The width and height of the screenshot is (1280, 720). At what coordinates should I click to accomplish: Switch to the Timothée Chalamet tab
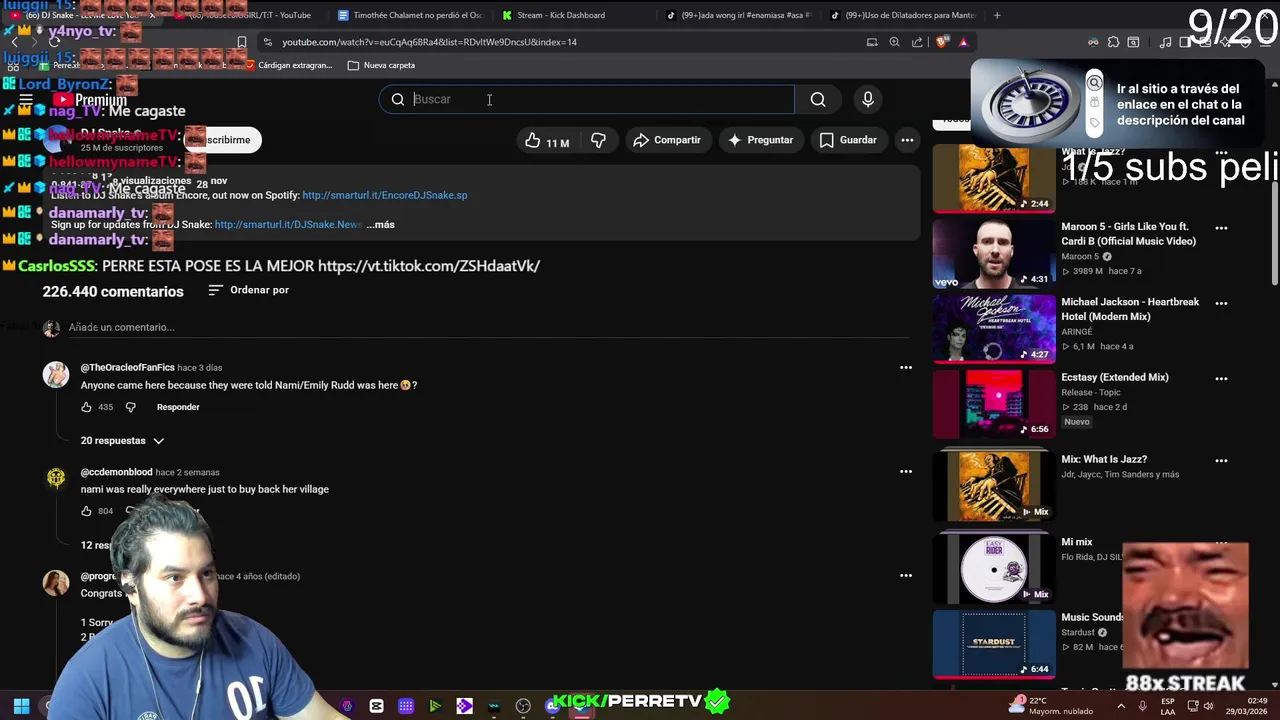click(410, 15)
